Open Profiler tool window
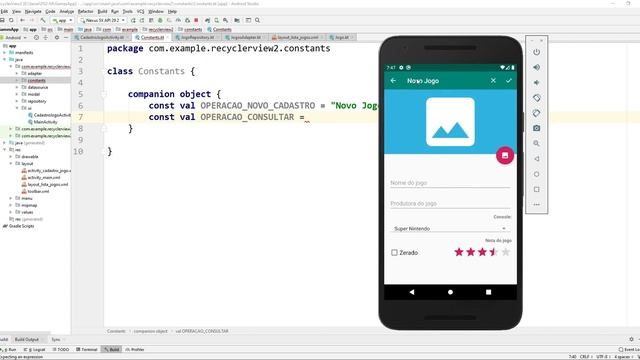The width and height of the screenshot is (640, 360). pos(135,349)
